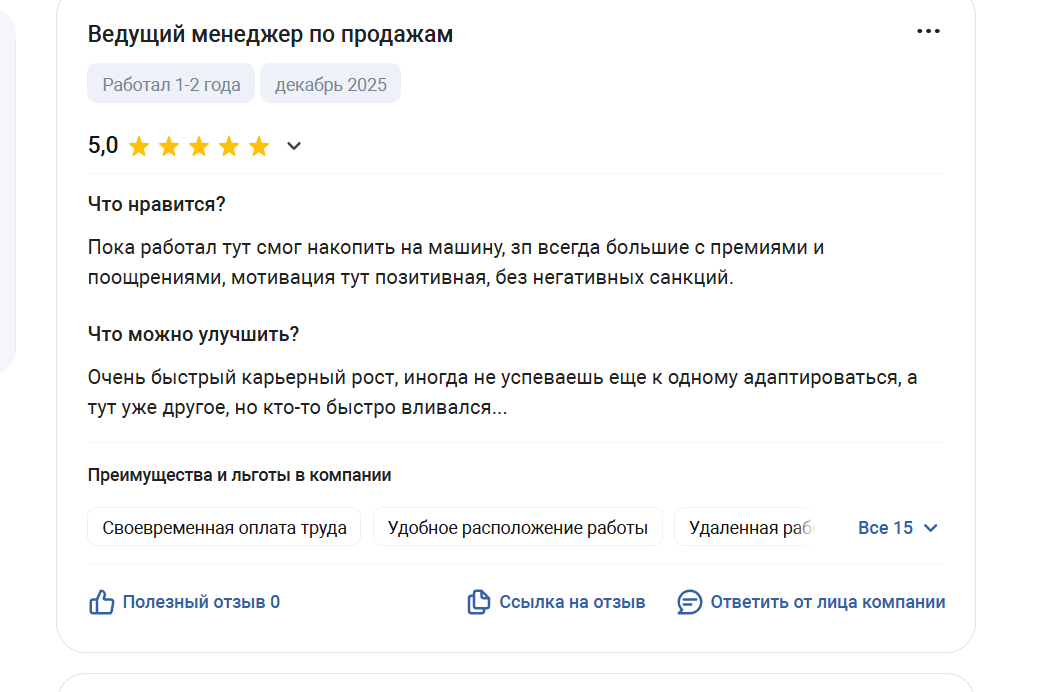Image resolution: width=1058 pixels, height=692 pixels.
Task: Click 'Ссылка на отзыв' link
Action: click(572, 602)
